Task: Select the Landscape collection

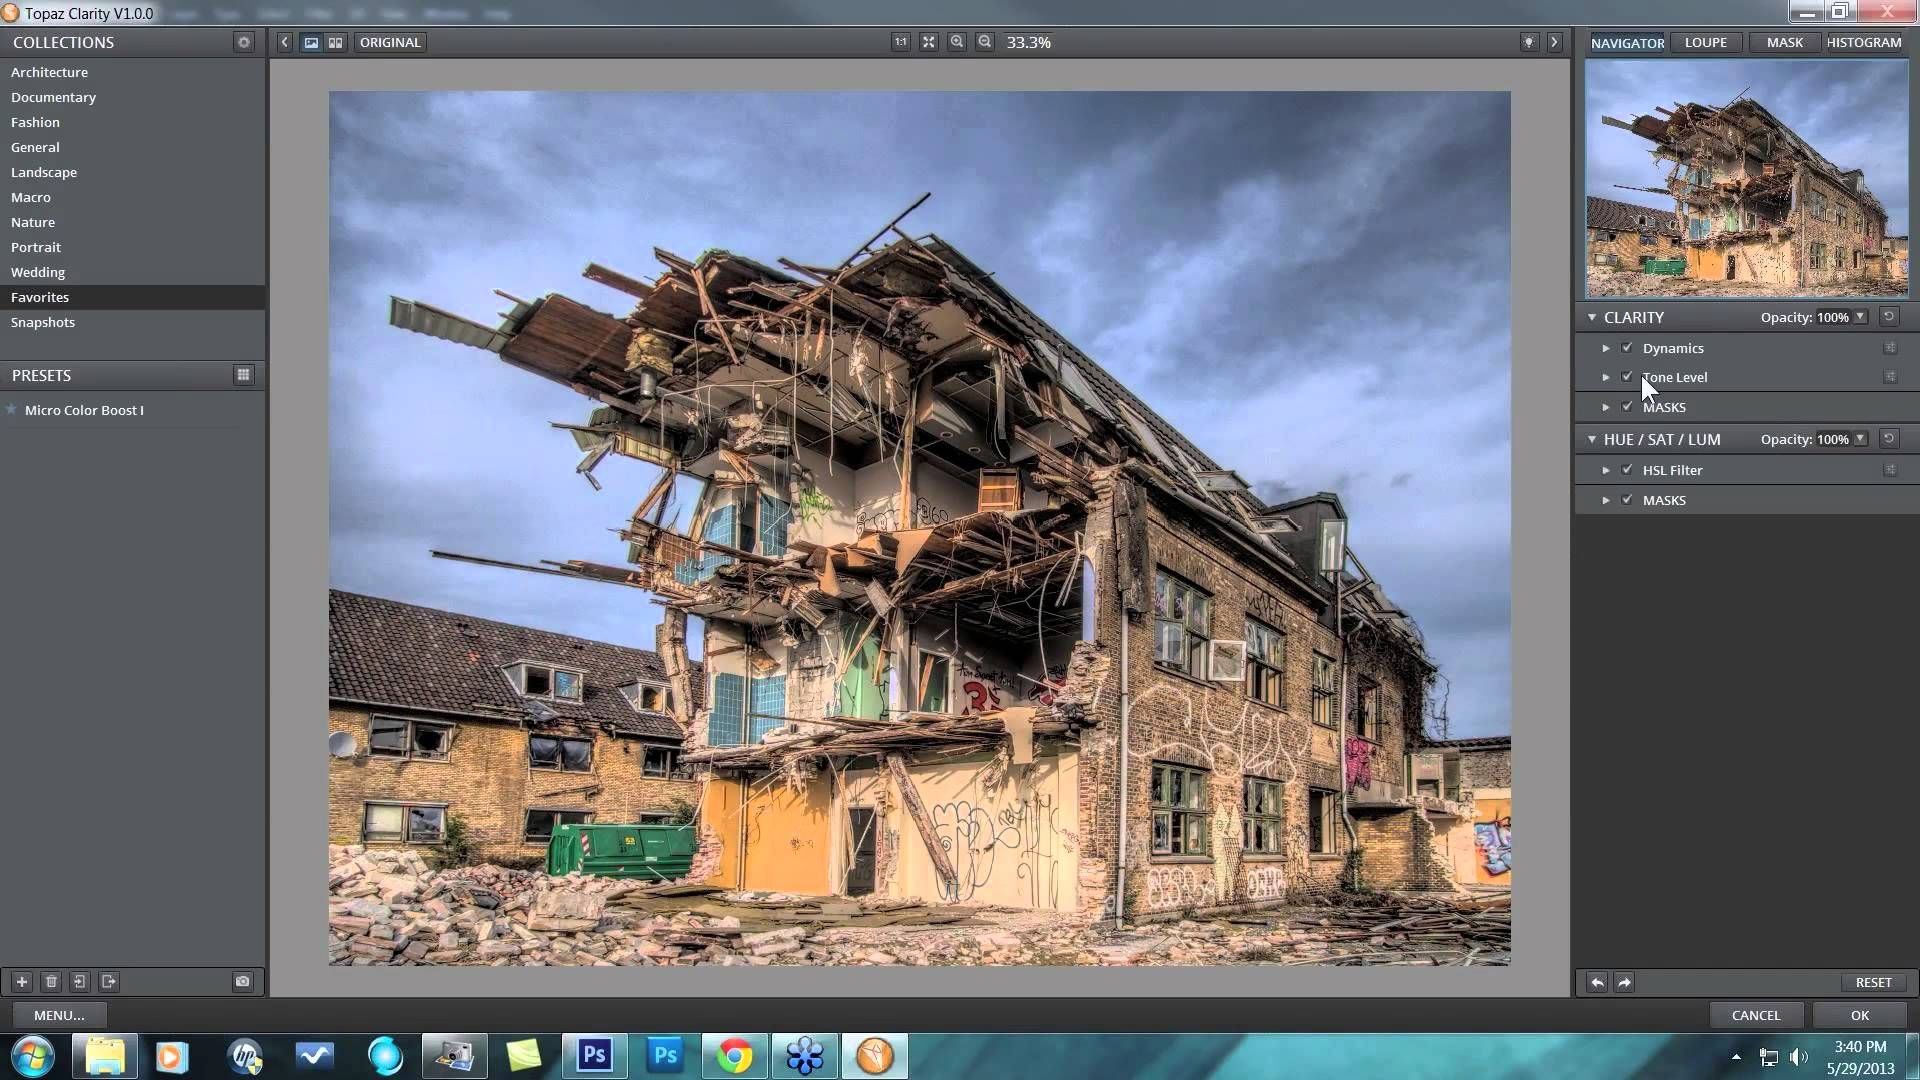Action: coord(44,172)
